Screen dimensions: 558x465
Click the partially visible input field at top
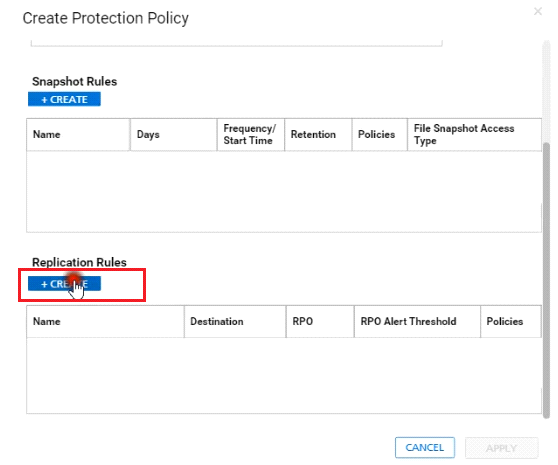[237, 43]
